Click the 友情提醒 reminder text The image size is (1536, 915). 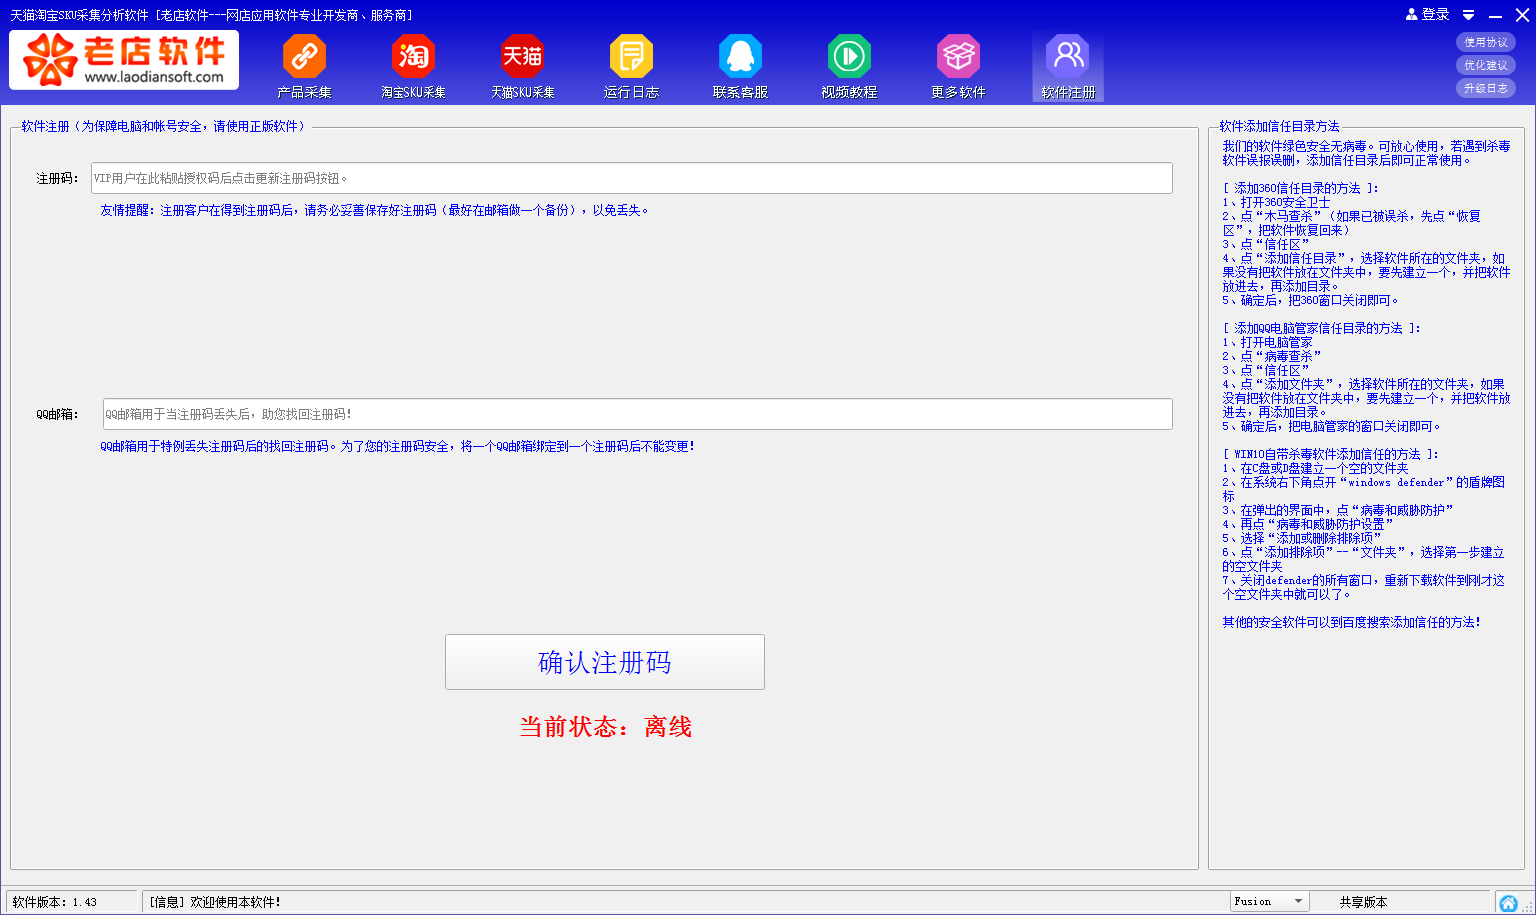pos(374,210)
